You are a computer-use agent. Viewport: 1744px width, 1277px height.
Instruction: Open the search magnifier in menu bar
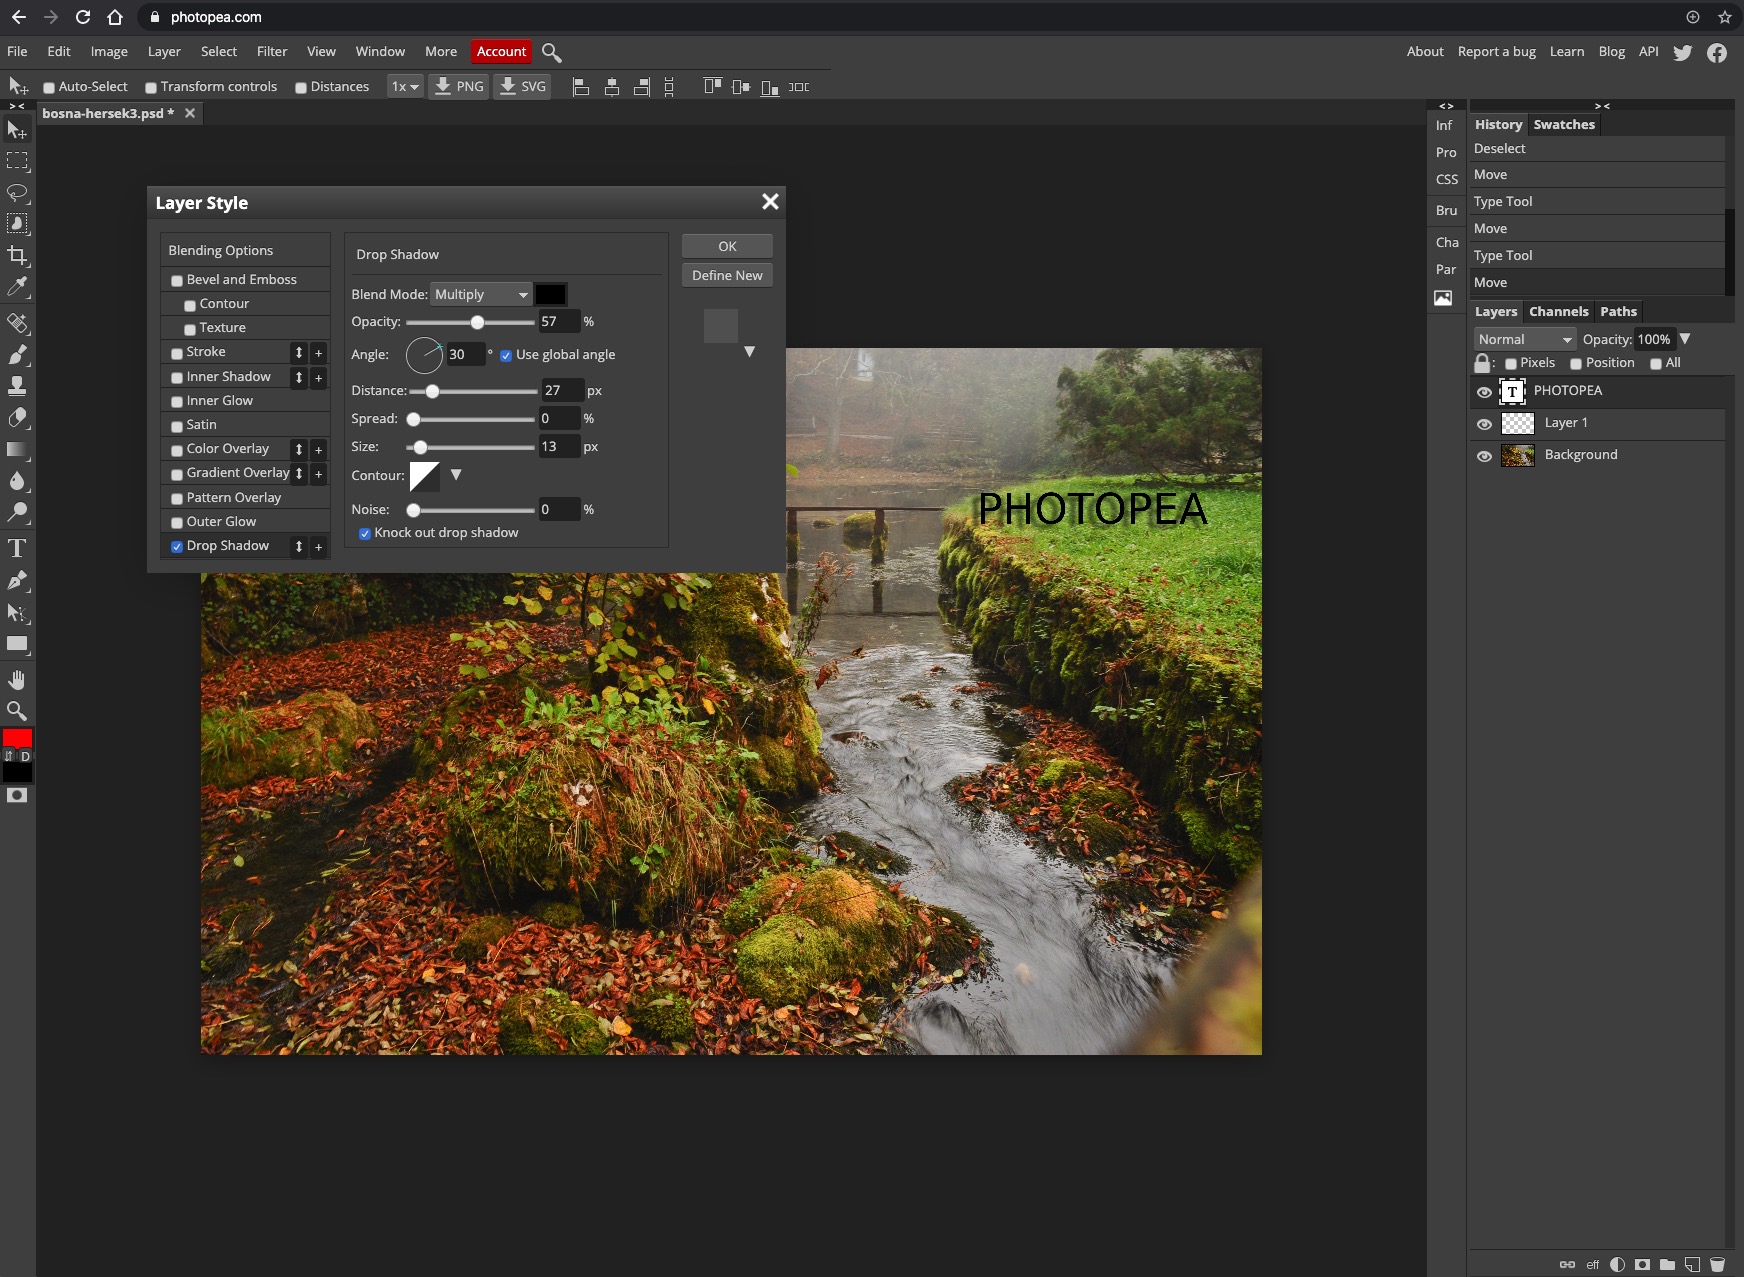pos(551,52)
